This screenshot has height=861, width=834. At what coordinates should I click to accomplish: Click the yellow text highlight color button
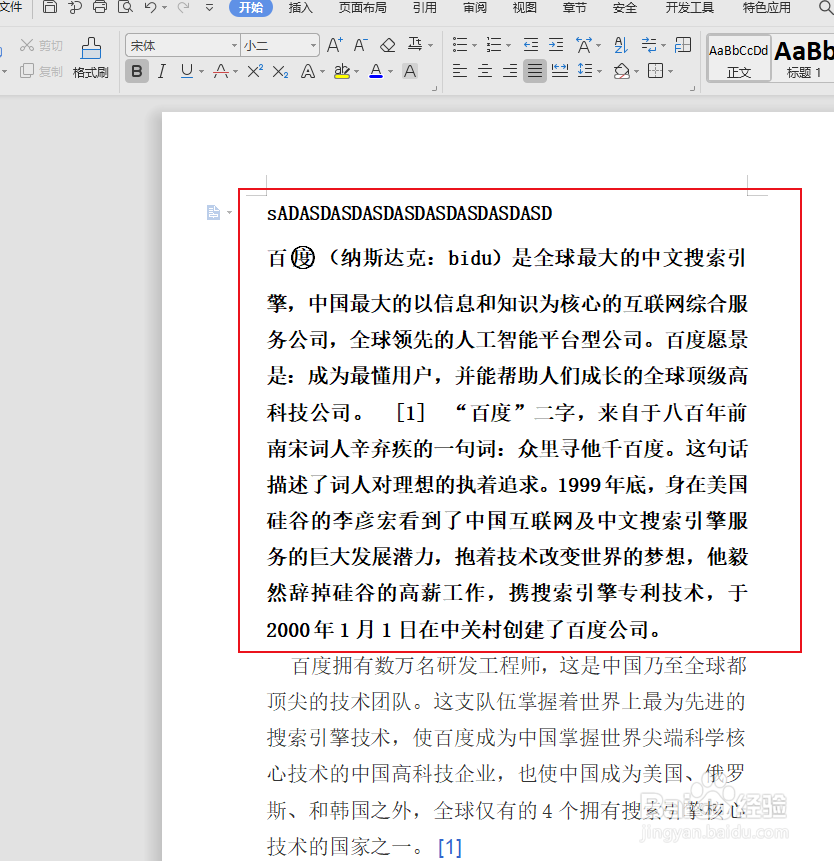click(x=342, y=71)
